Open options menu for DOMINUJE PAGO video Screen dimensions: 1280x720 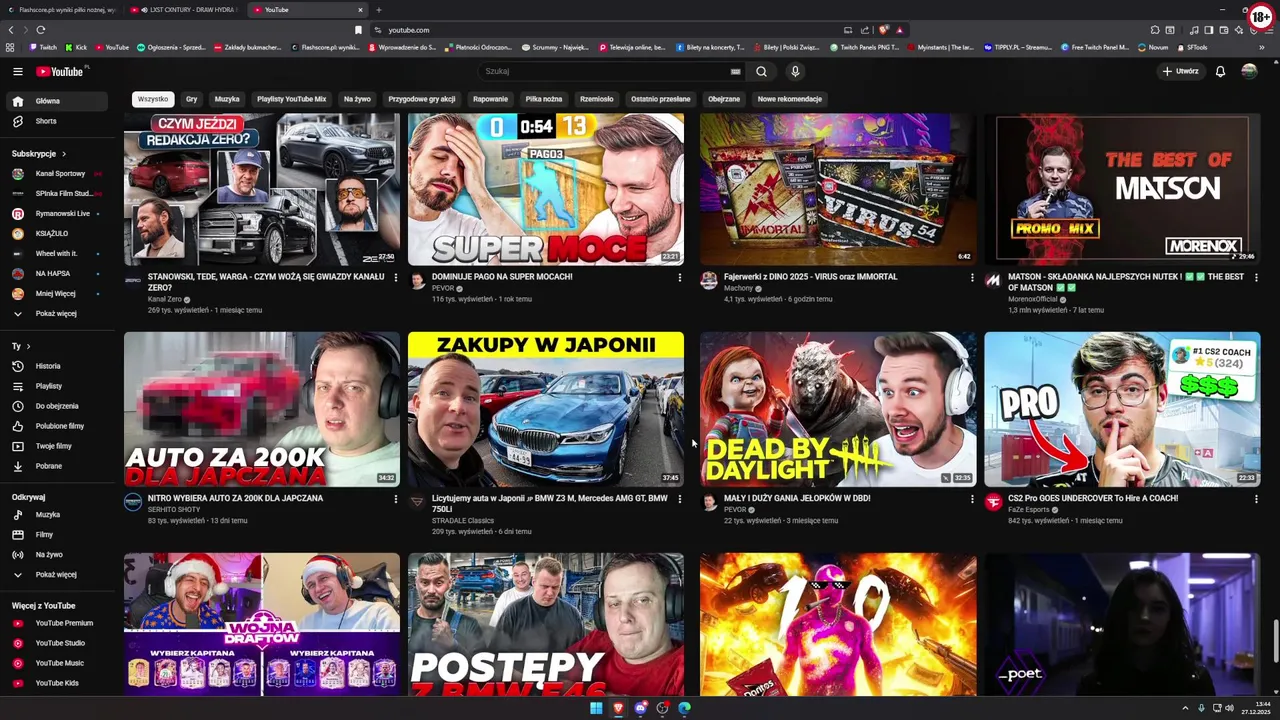click(x=680, y=278)
